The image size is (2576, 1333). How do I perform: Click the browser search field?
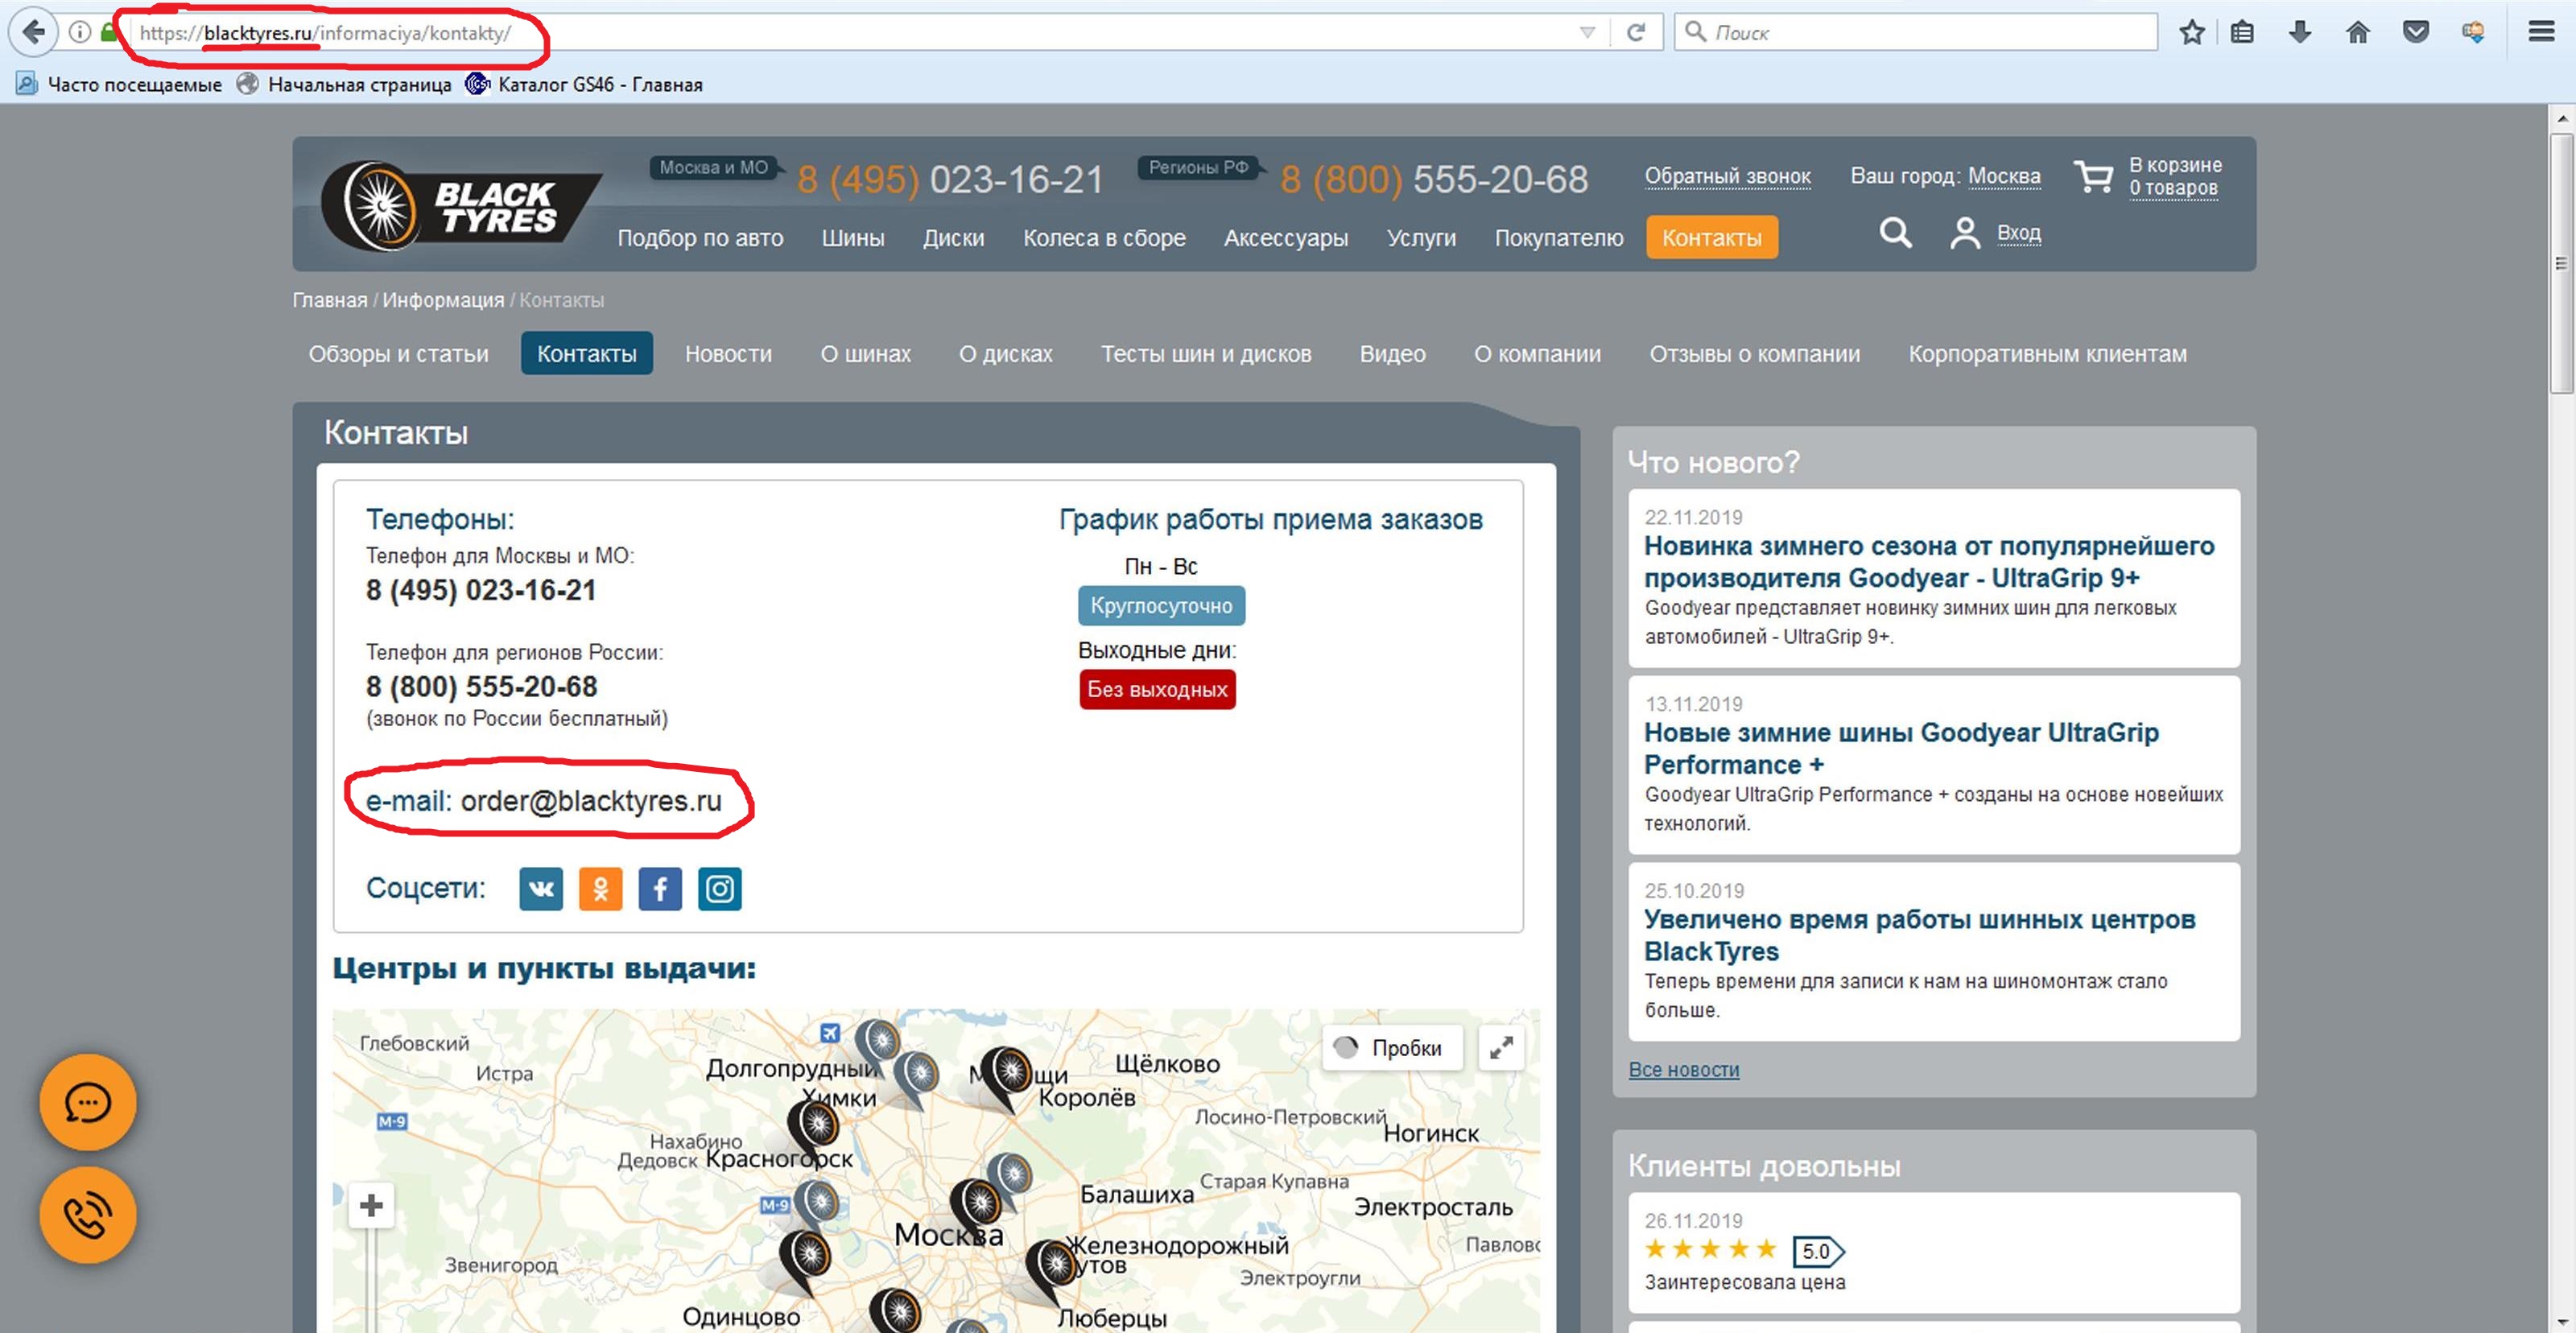1916,32
